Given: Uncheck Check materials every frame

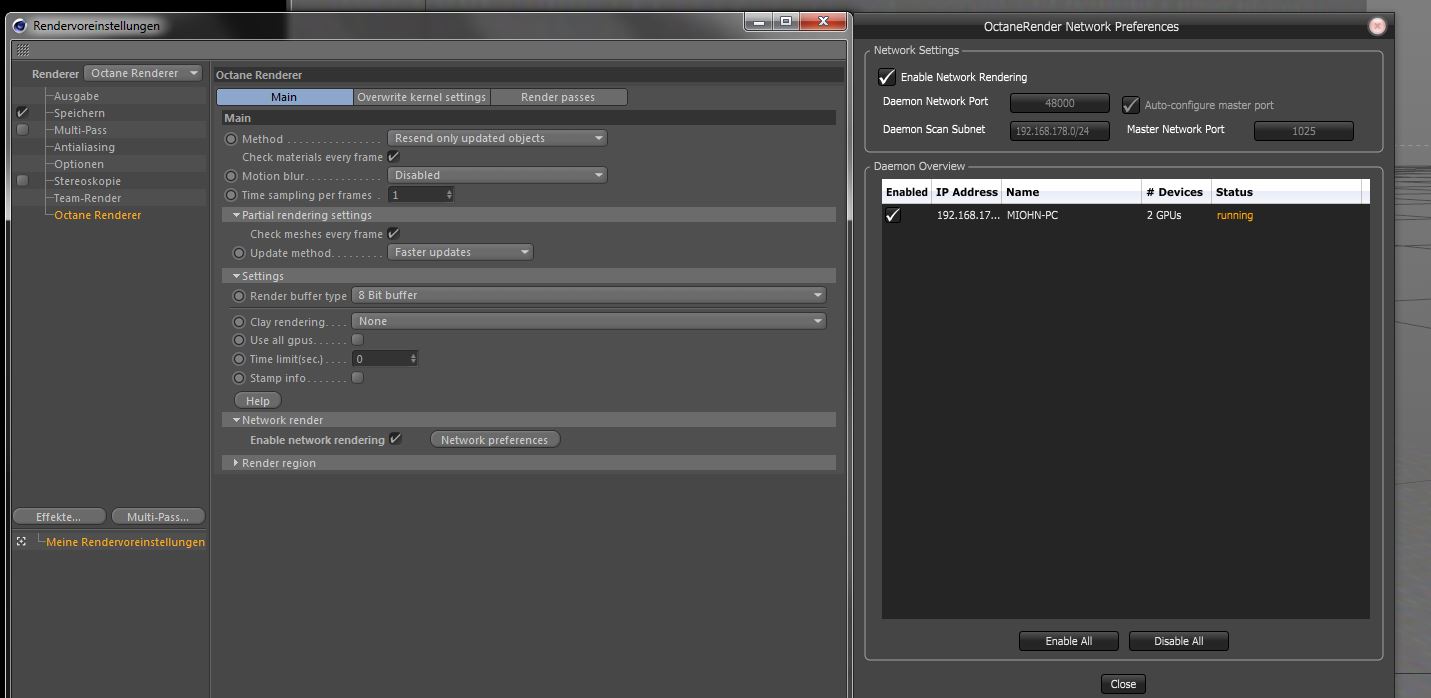Looking at the screenshot, I should [393, 157].
